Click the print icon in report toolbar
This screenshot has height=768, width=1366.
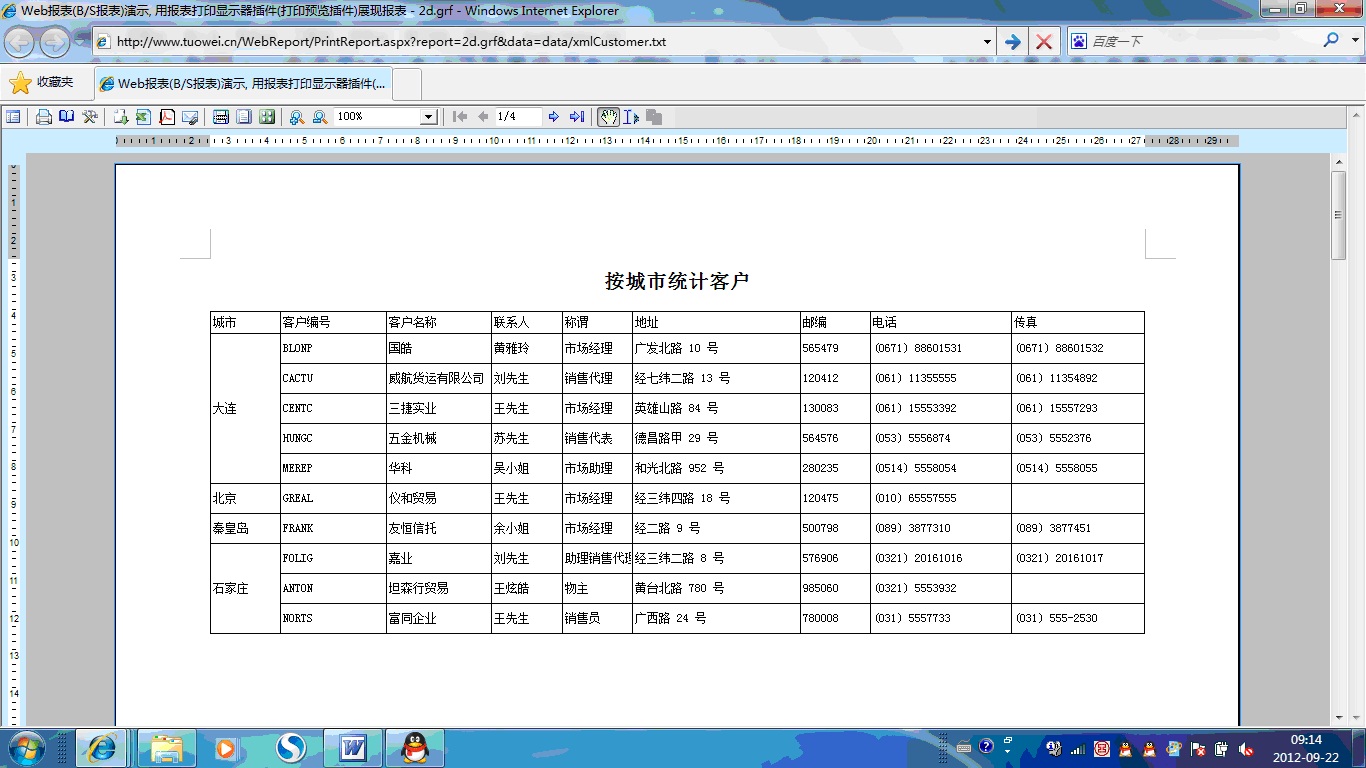44,117
